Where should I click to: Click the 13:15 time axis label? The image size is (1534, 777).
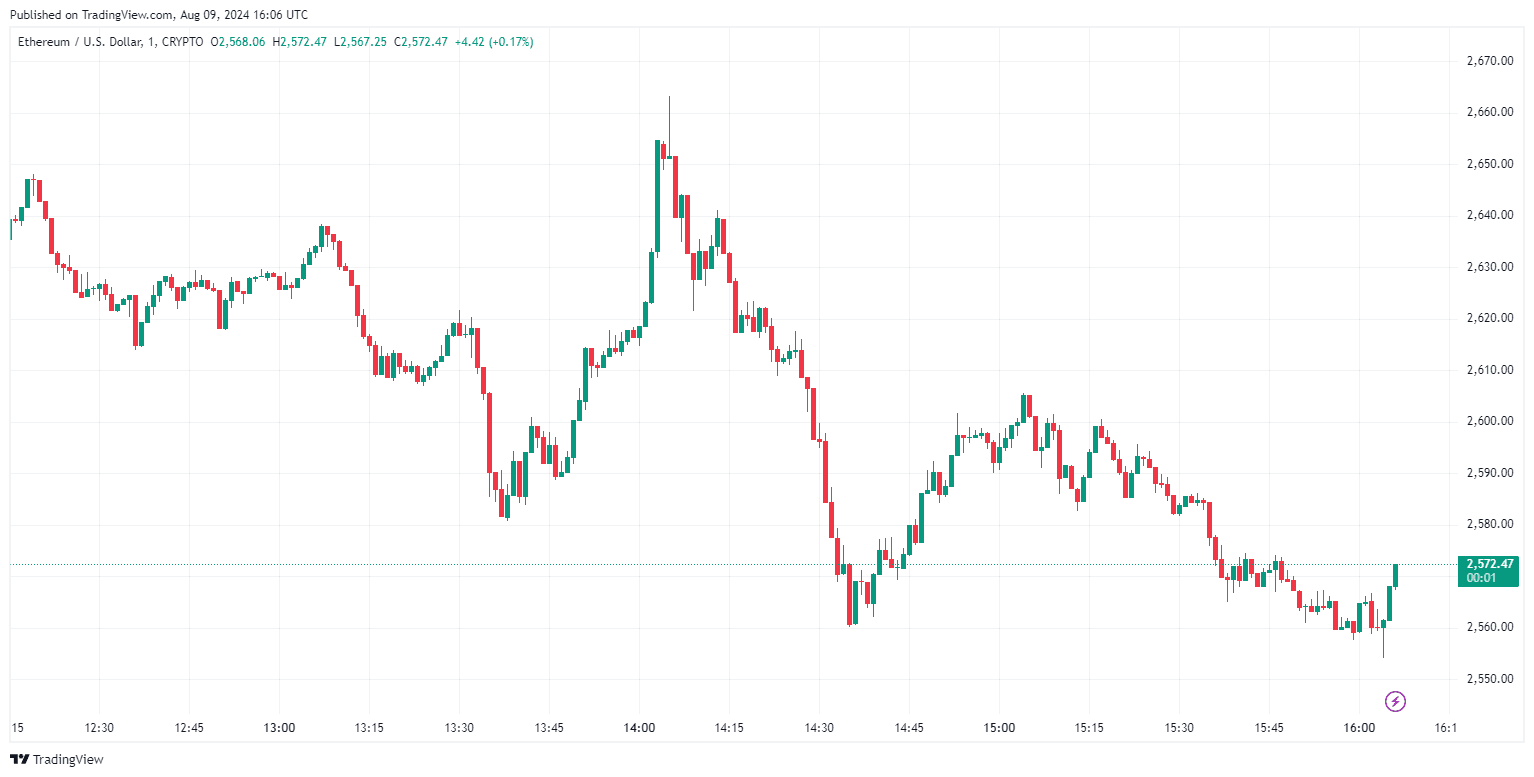[369, 728]
